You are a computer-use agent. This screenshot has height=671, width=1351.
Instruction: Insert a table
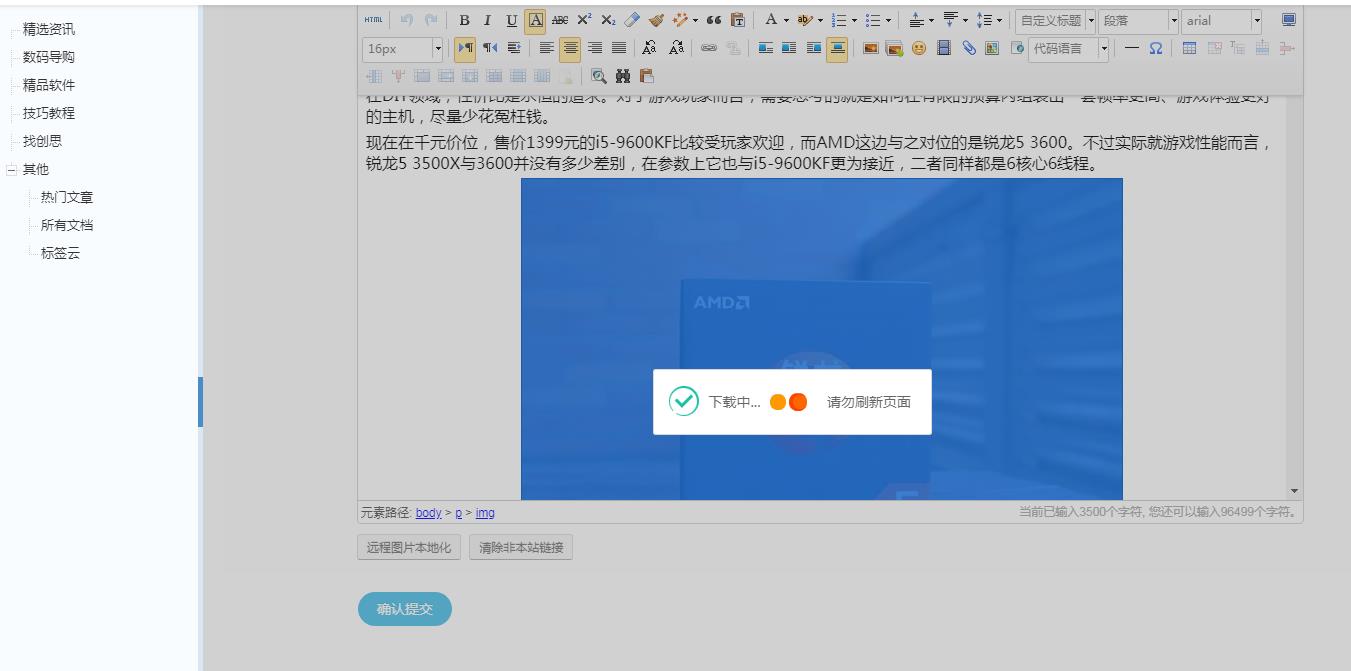coord(1189,48)
